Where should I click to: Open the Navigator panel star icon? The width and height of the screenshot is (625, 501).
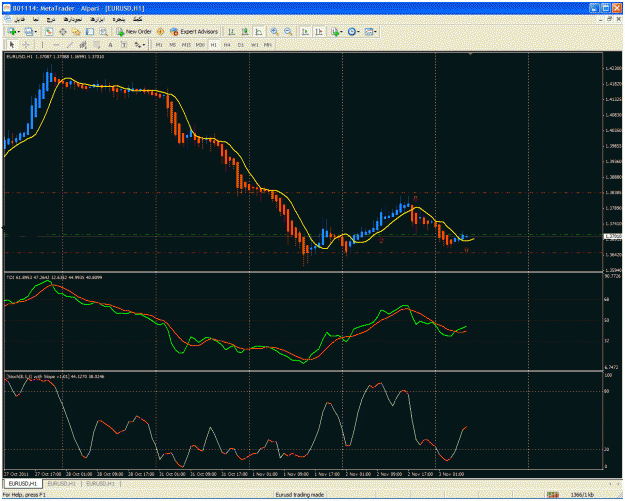pos(76,31)
